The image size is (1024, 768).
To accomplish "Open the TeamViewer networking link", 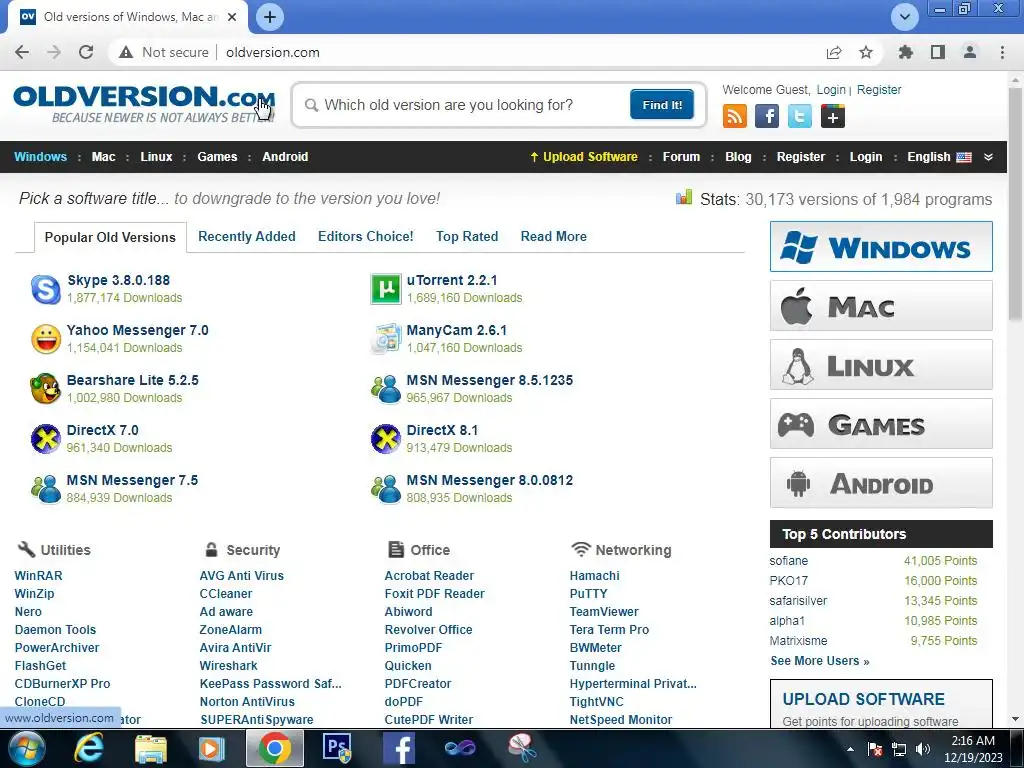I will coord(604,612).
